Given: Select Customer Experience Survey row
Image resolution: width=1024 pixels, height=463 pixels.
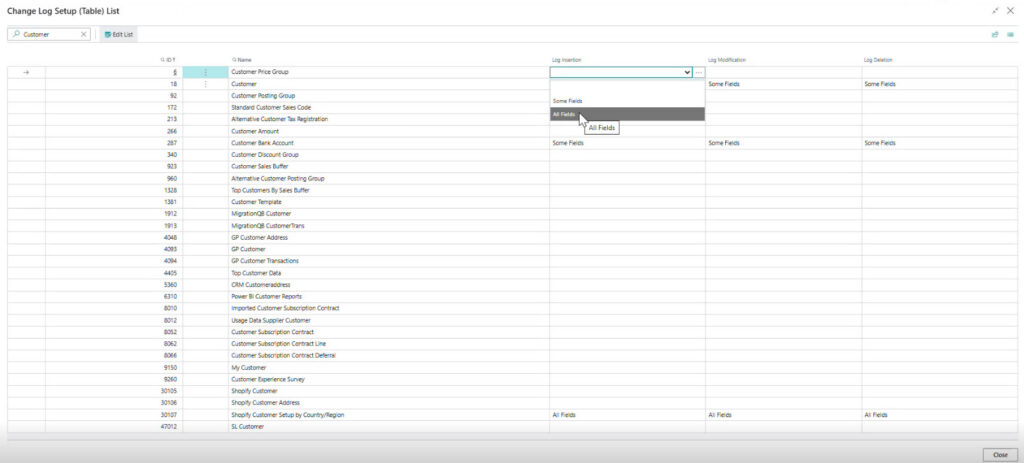Looking at the screenshot, I should point(512,379).
